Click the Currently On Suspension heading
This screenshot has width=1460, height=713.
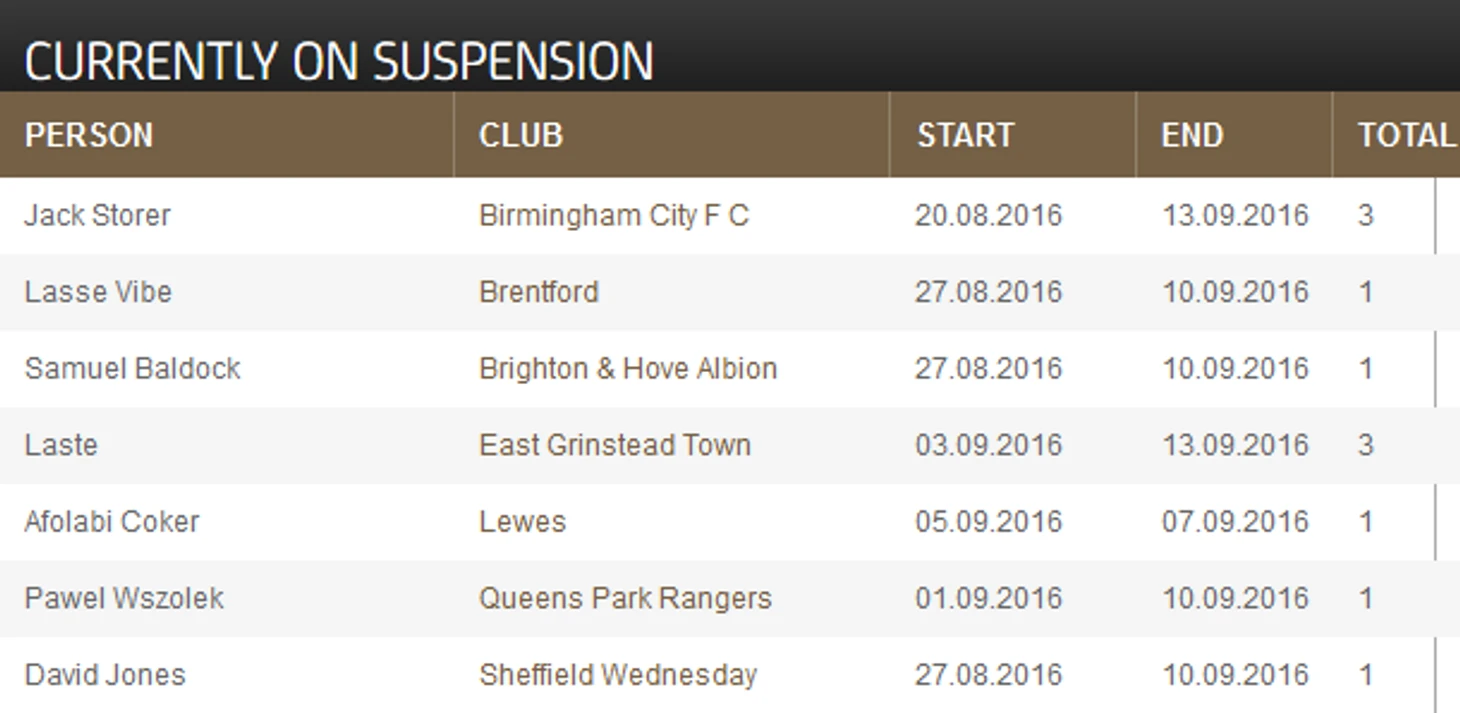338,61
